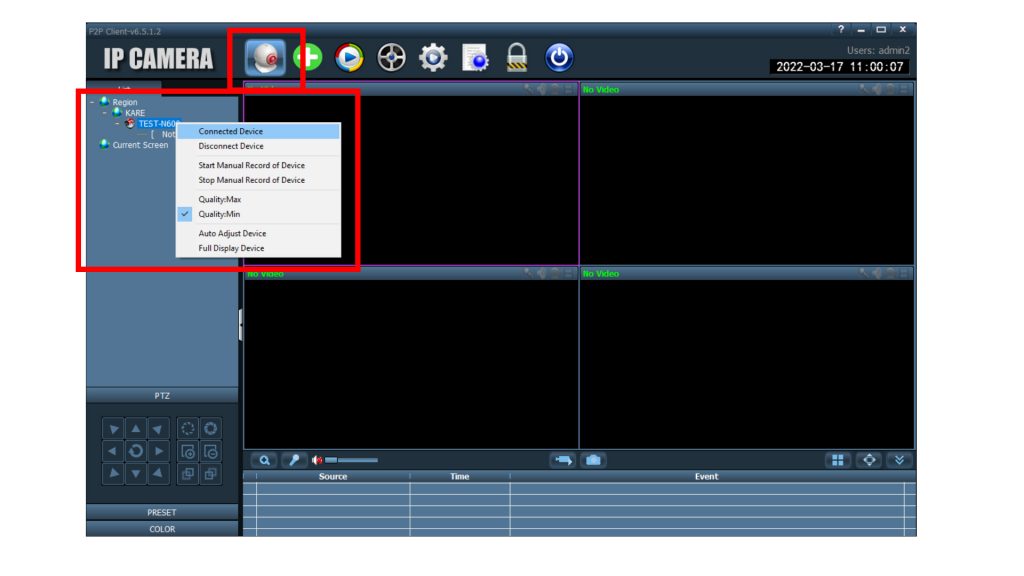Select Quality:Min checked option
Image resolution: width=1024 pixels, height=576 pixels.
pos(219,214)
